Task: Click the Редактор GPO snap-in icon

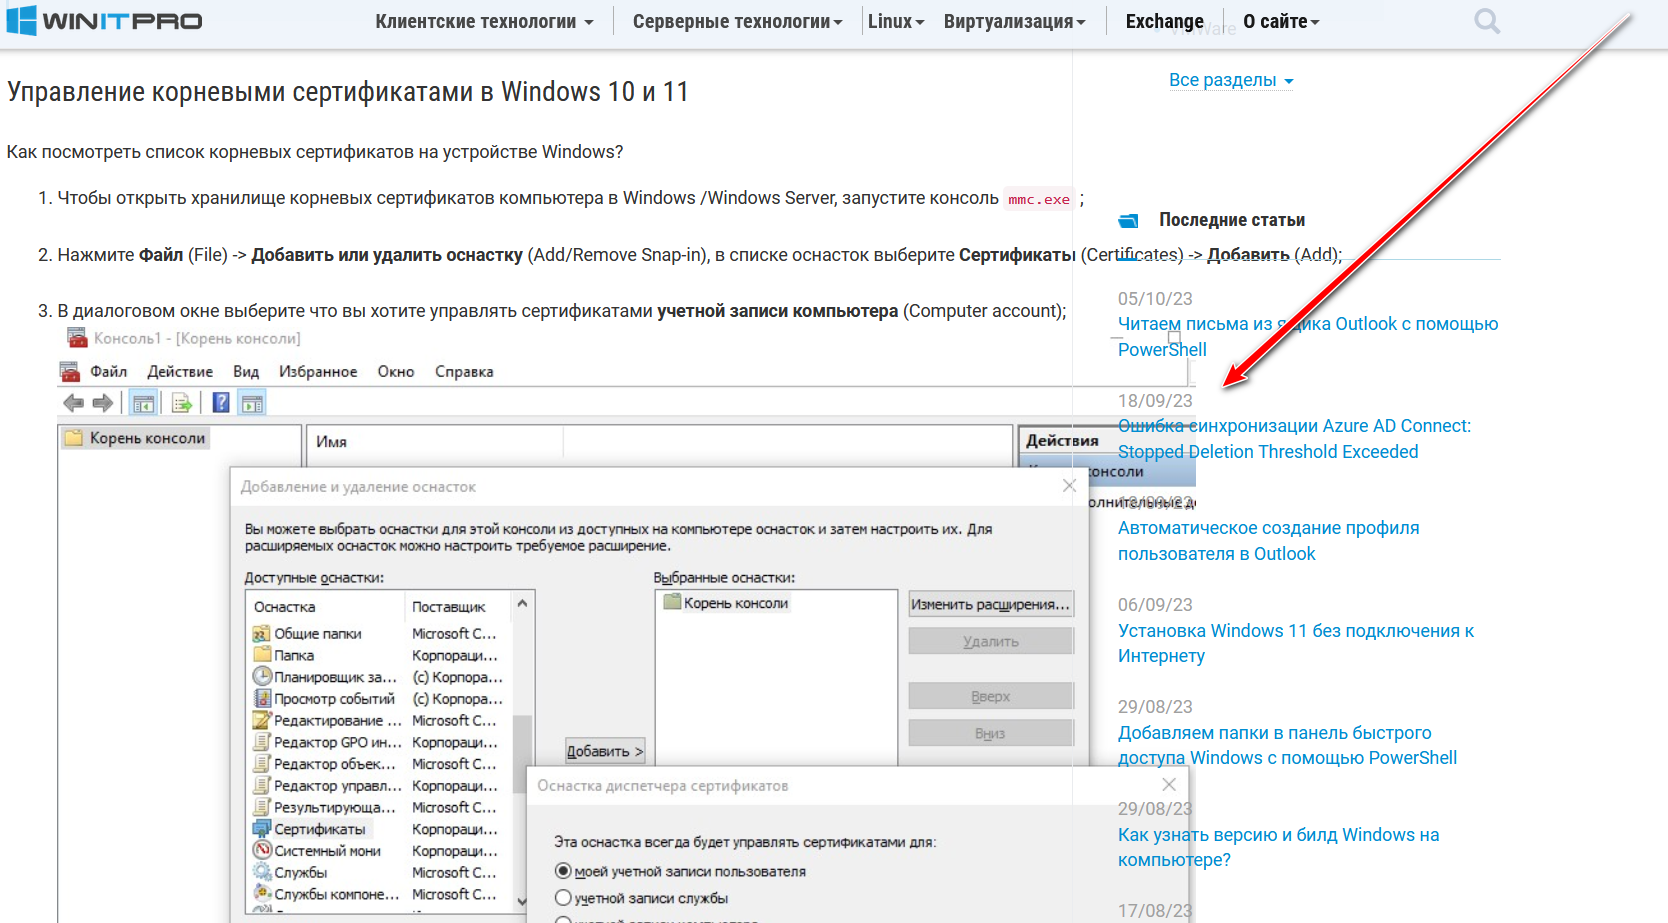Action: click(x=262, y=742)
